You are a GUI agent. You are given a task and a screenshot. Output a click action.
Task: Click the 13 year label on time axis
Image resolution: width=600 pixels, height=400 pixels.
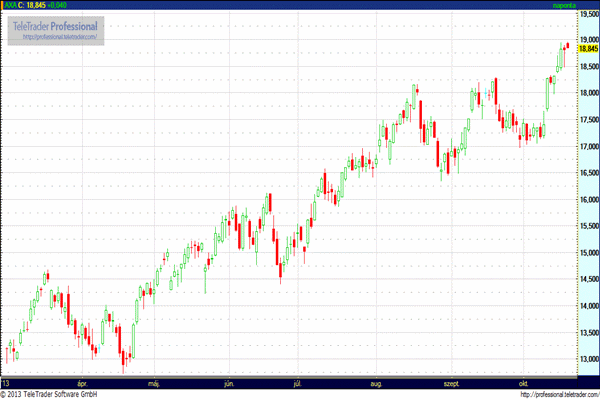6,383
